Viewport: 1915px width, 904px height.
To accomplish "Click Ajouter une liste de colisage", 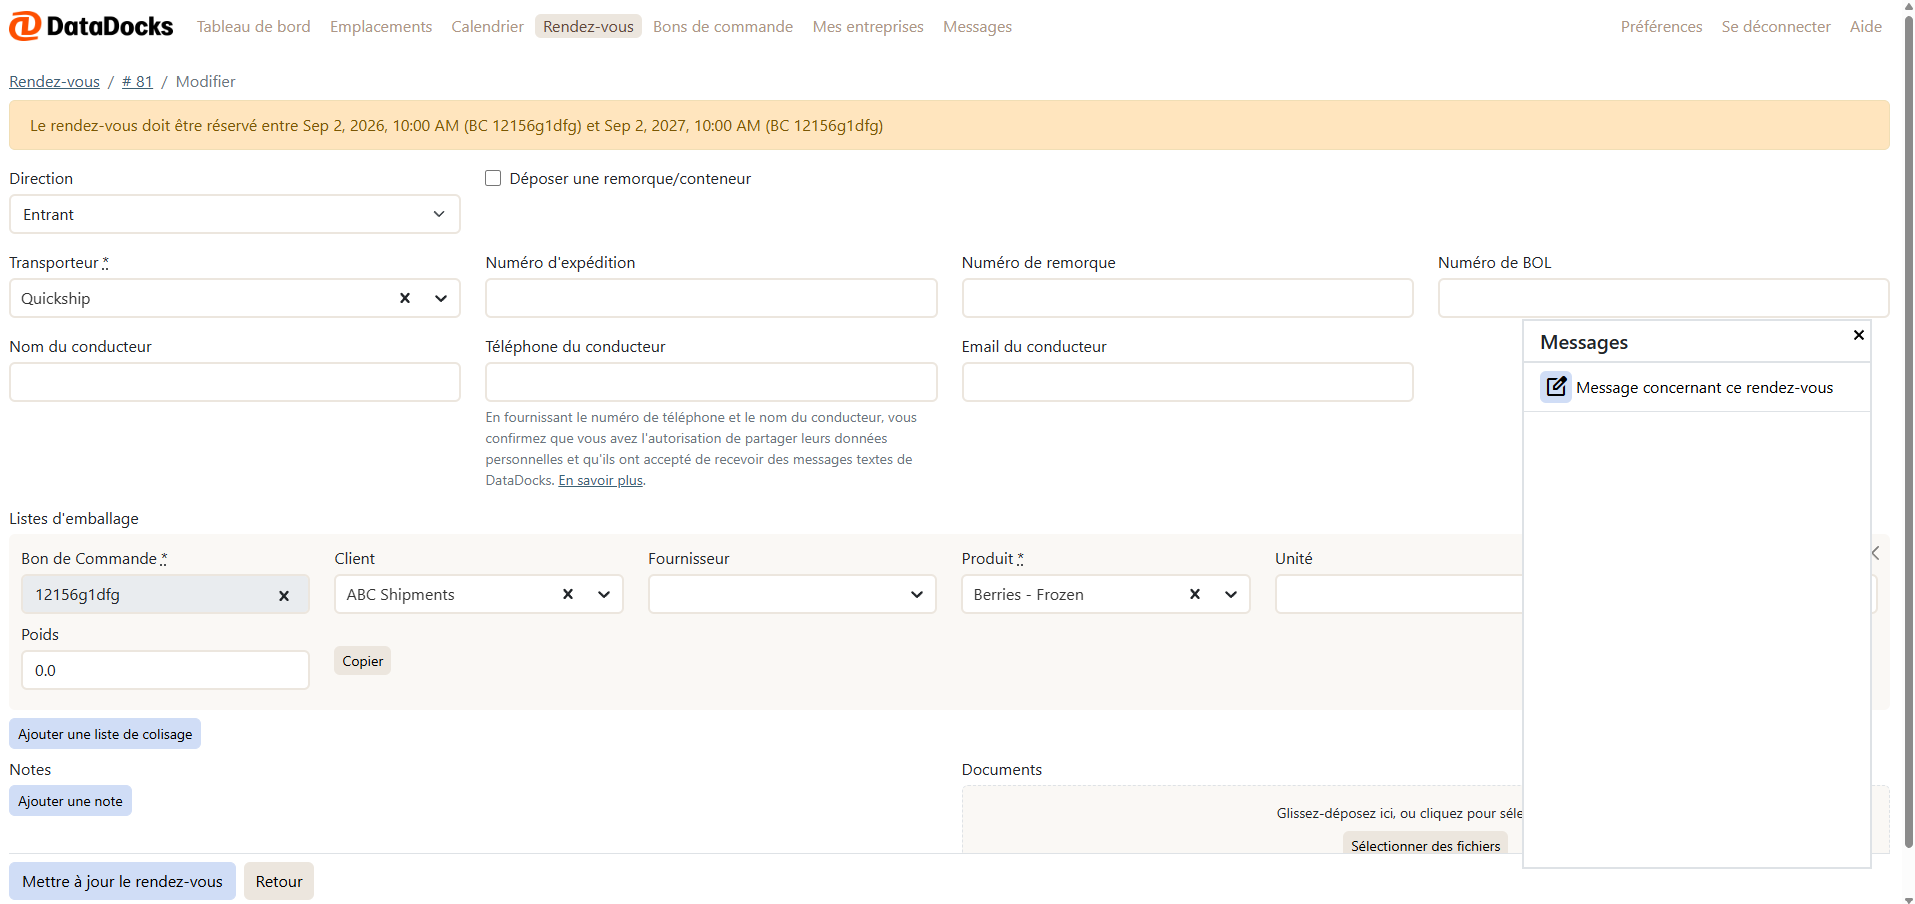I will pyautogui.click(x=105, y=733).
